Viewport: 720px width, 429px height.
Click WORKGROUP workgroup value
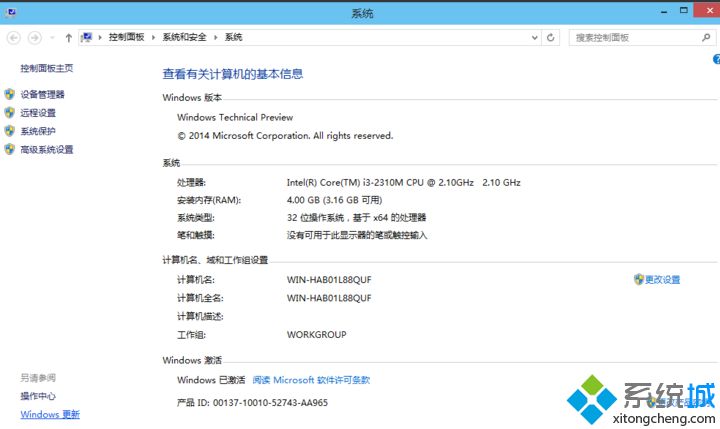point(316,334)
